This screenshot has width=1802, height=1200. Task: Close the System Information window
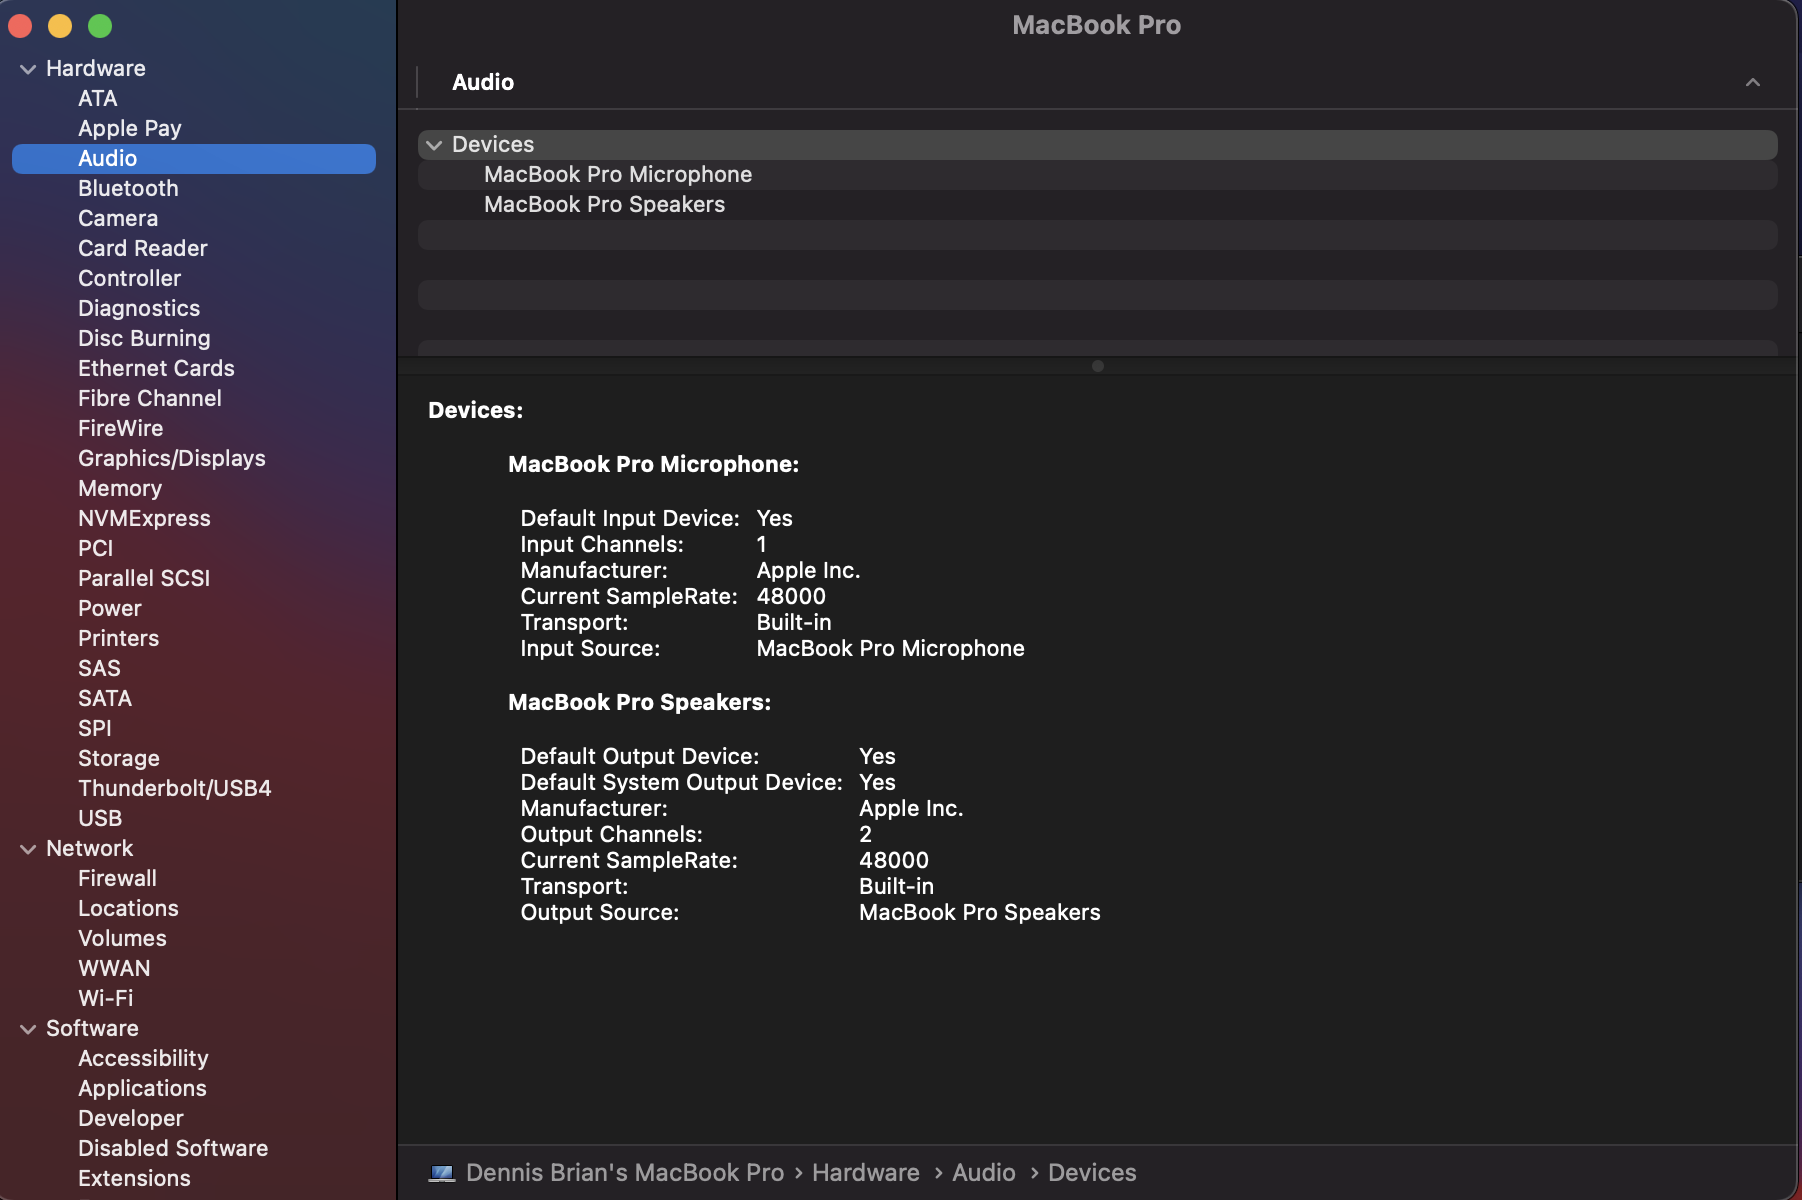20,26
